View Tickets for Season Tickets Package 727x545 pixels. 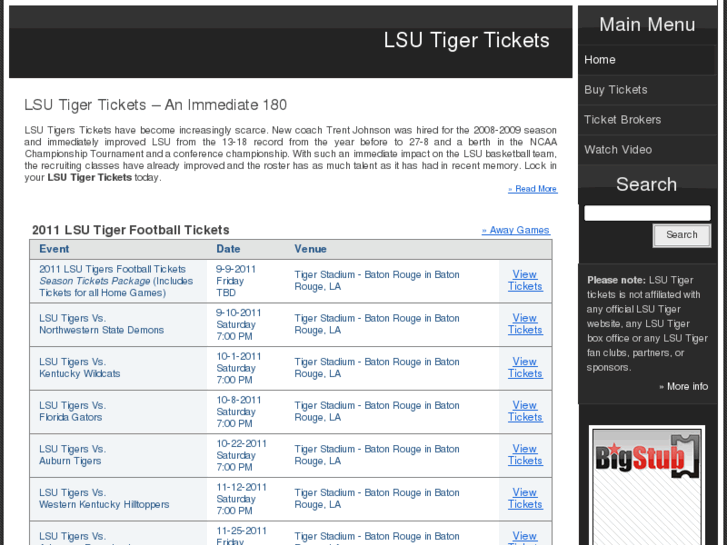coord(525,280)
